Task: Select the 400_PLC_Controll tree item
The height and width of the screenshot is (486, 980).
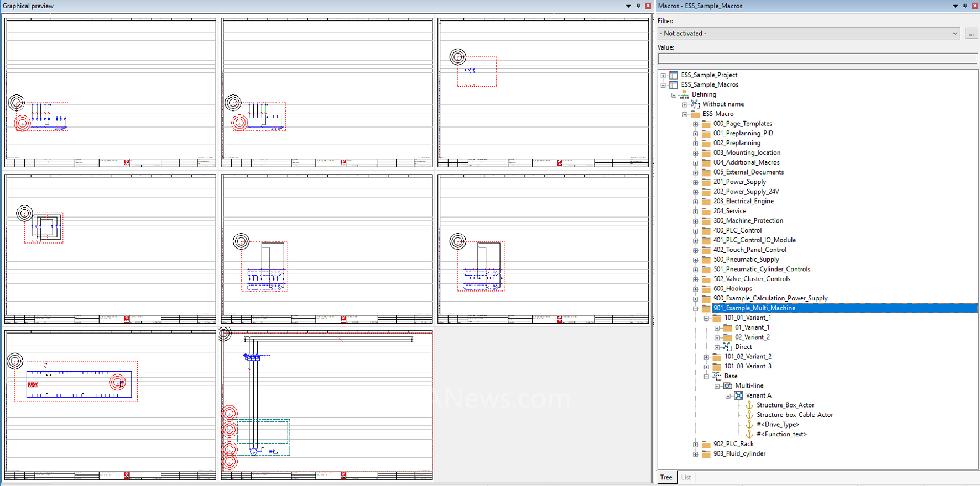Action: click(x=742, y=231)
